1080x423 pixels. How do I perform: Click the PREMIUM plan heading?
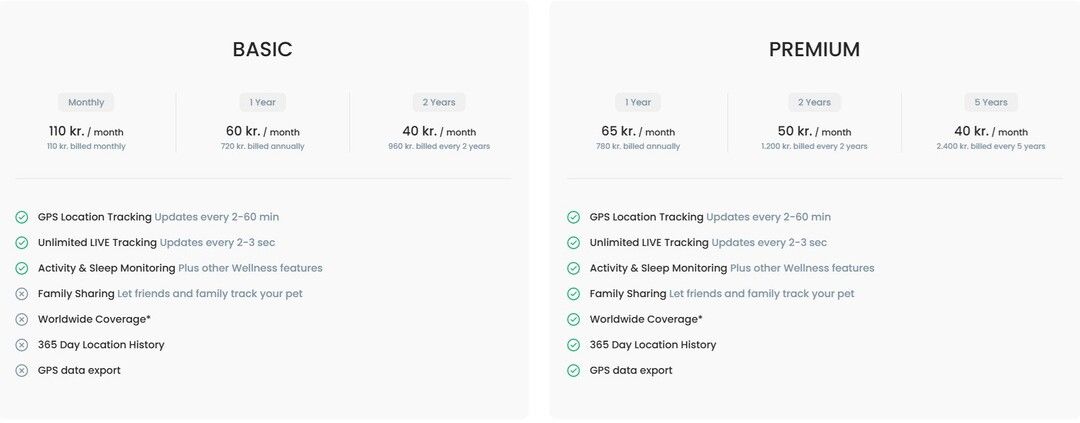coord(814,49)
